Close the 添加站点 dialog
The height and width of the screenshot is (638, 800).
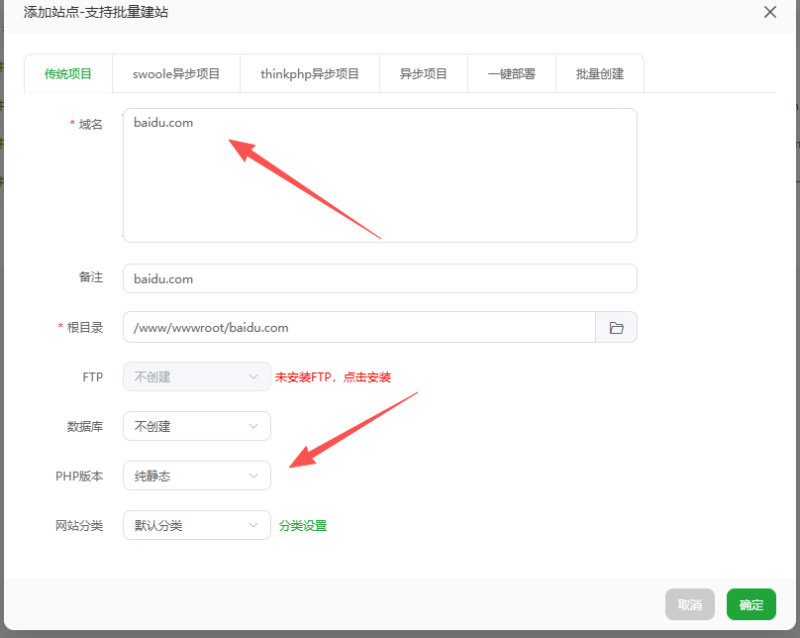click(x=769, y=12)
